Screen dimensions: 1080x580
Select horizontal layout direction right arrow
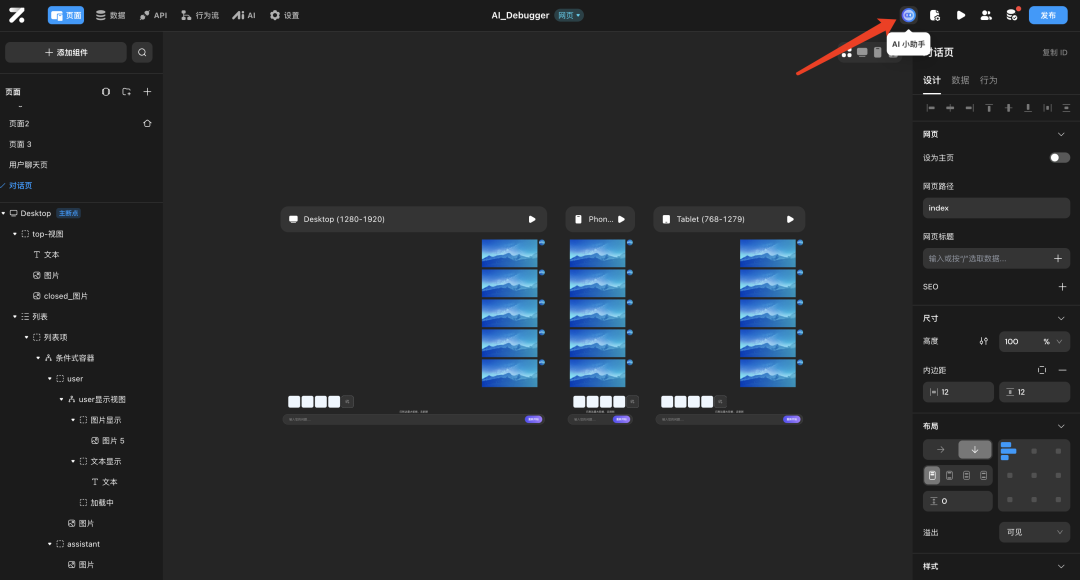point(940,450)
